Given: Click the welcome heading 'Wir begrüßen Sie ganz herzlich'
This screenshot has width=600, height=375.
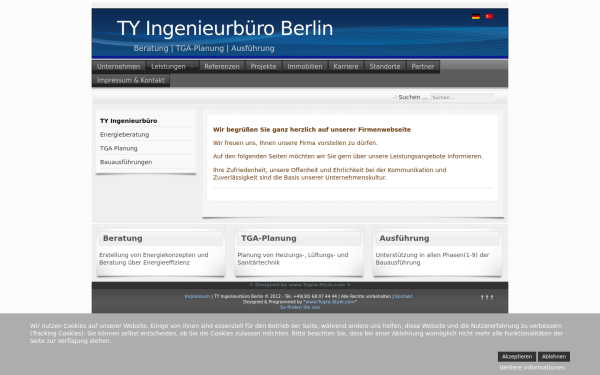Looking at the screenshot, I should pos(312,130).
